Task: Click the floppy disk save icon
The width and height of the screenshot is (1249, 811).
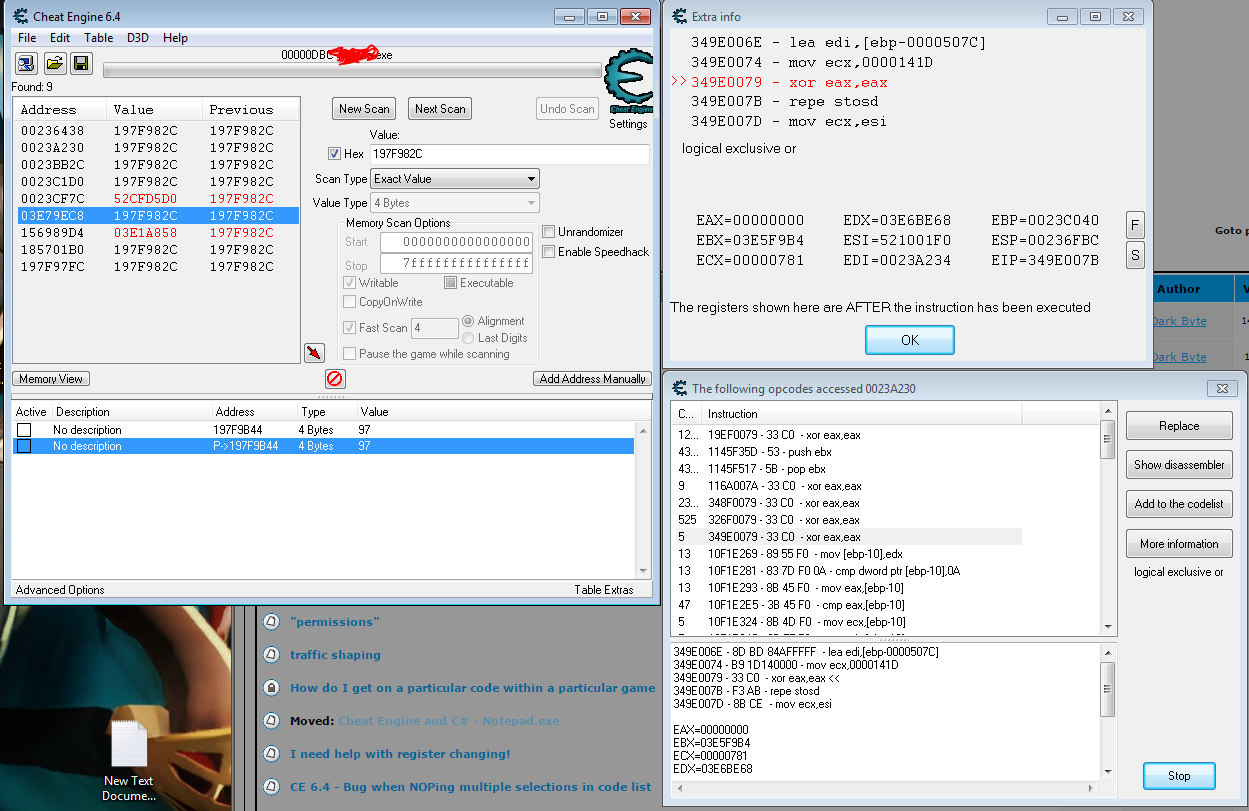Action: [x=81, y=64]
